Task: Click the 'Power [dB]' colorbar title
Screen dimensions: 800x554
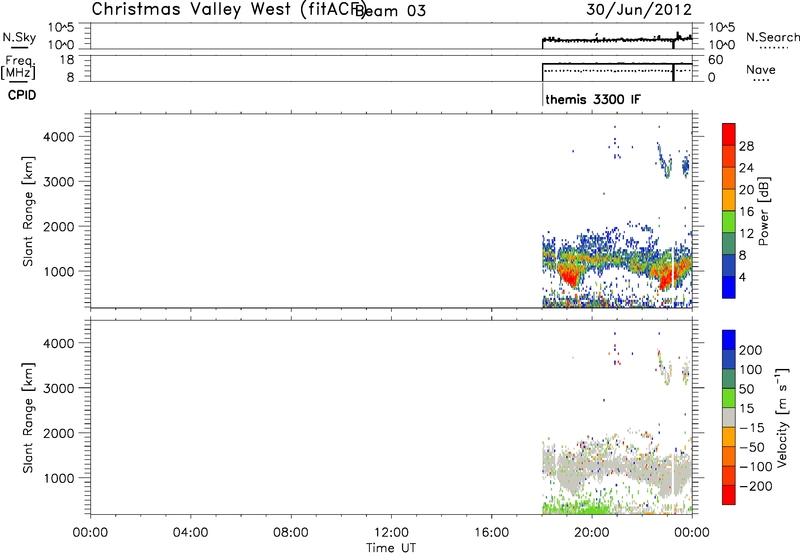Action: point(764,211)
